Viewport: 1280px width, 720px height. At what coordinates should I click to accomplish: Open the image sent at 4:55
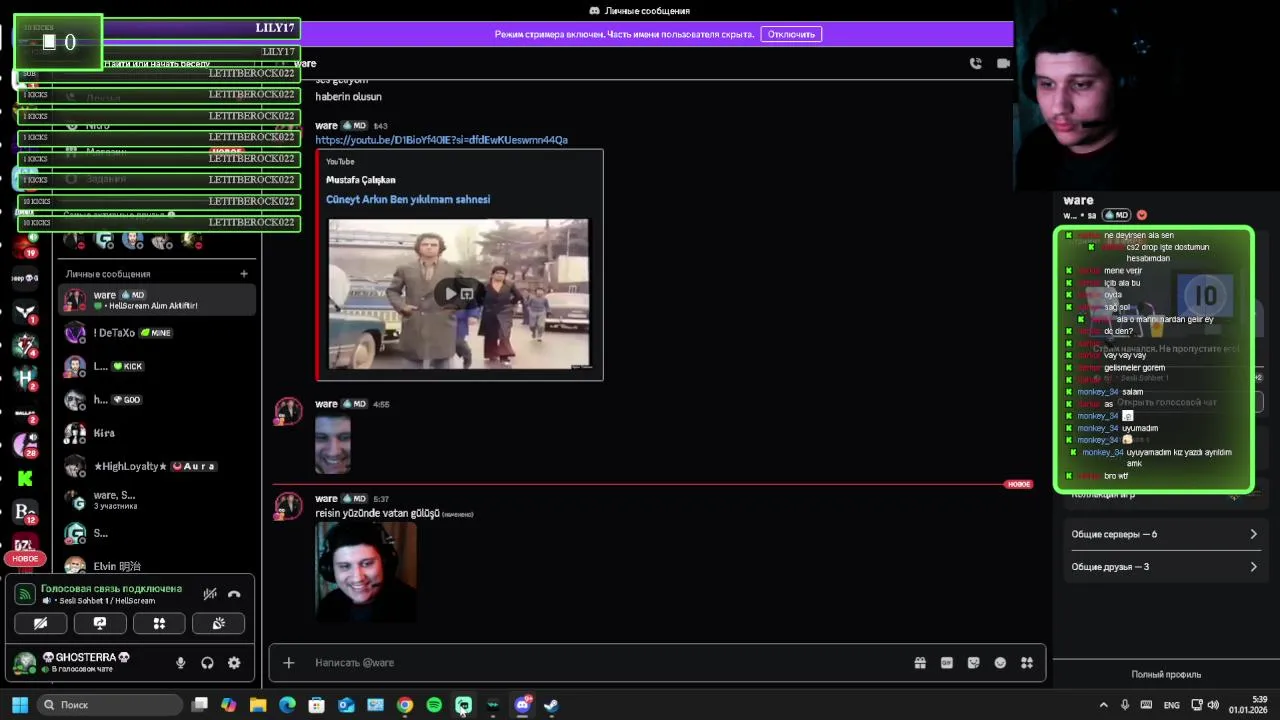(333, 445)
